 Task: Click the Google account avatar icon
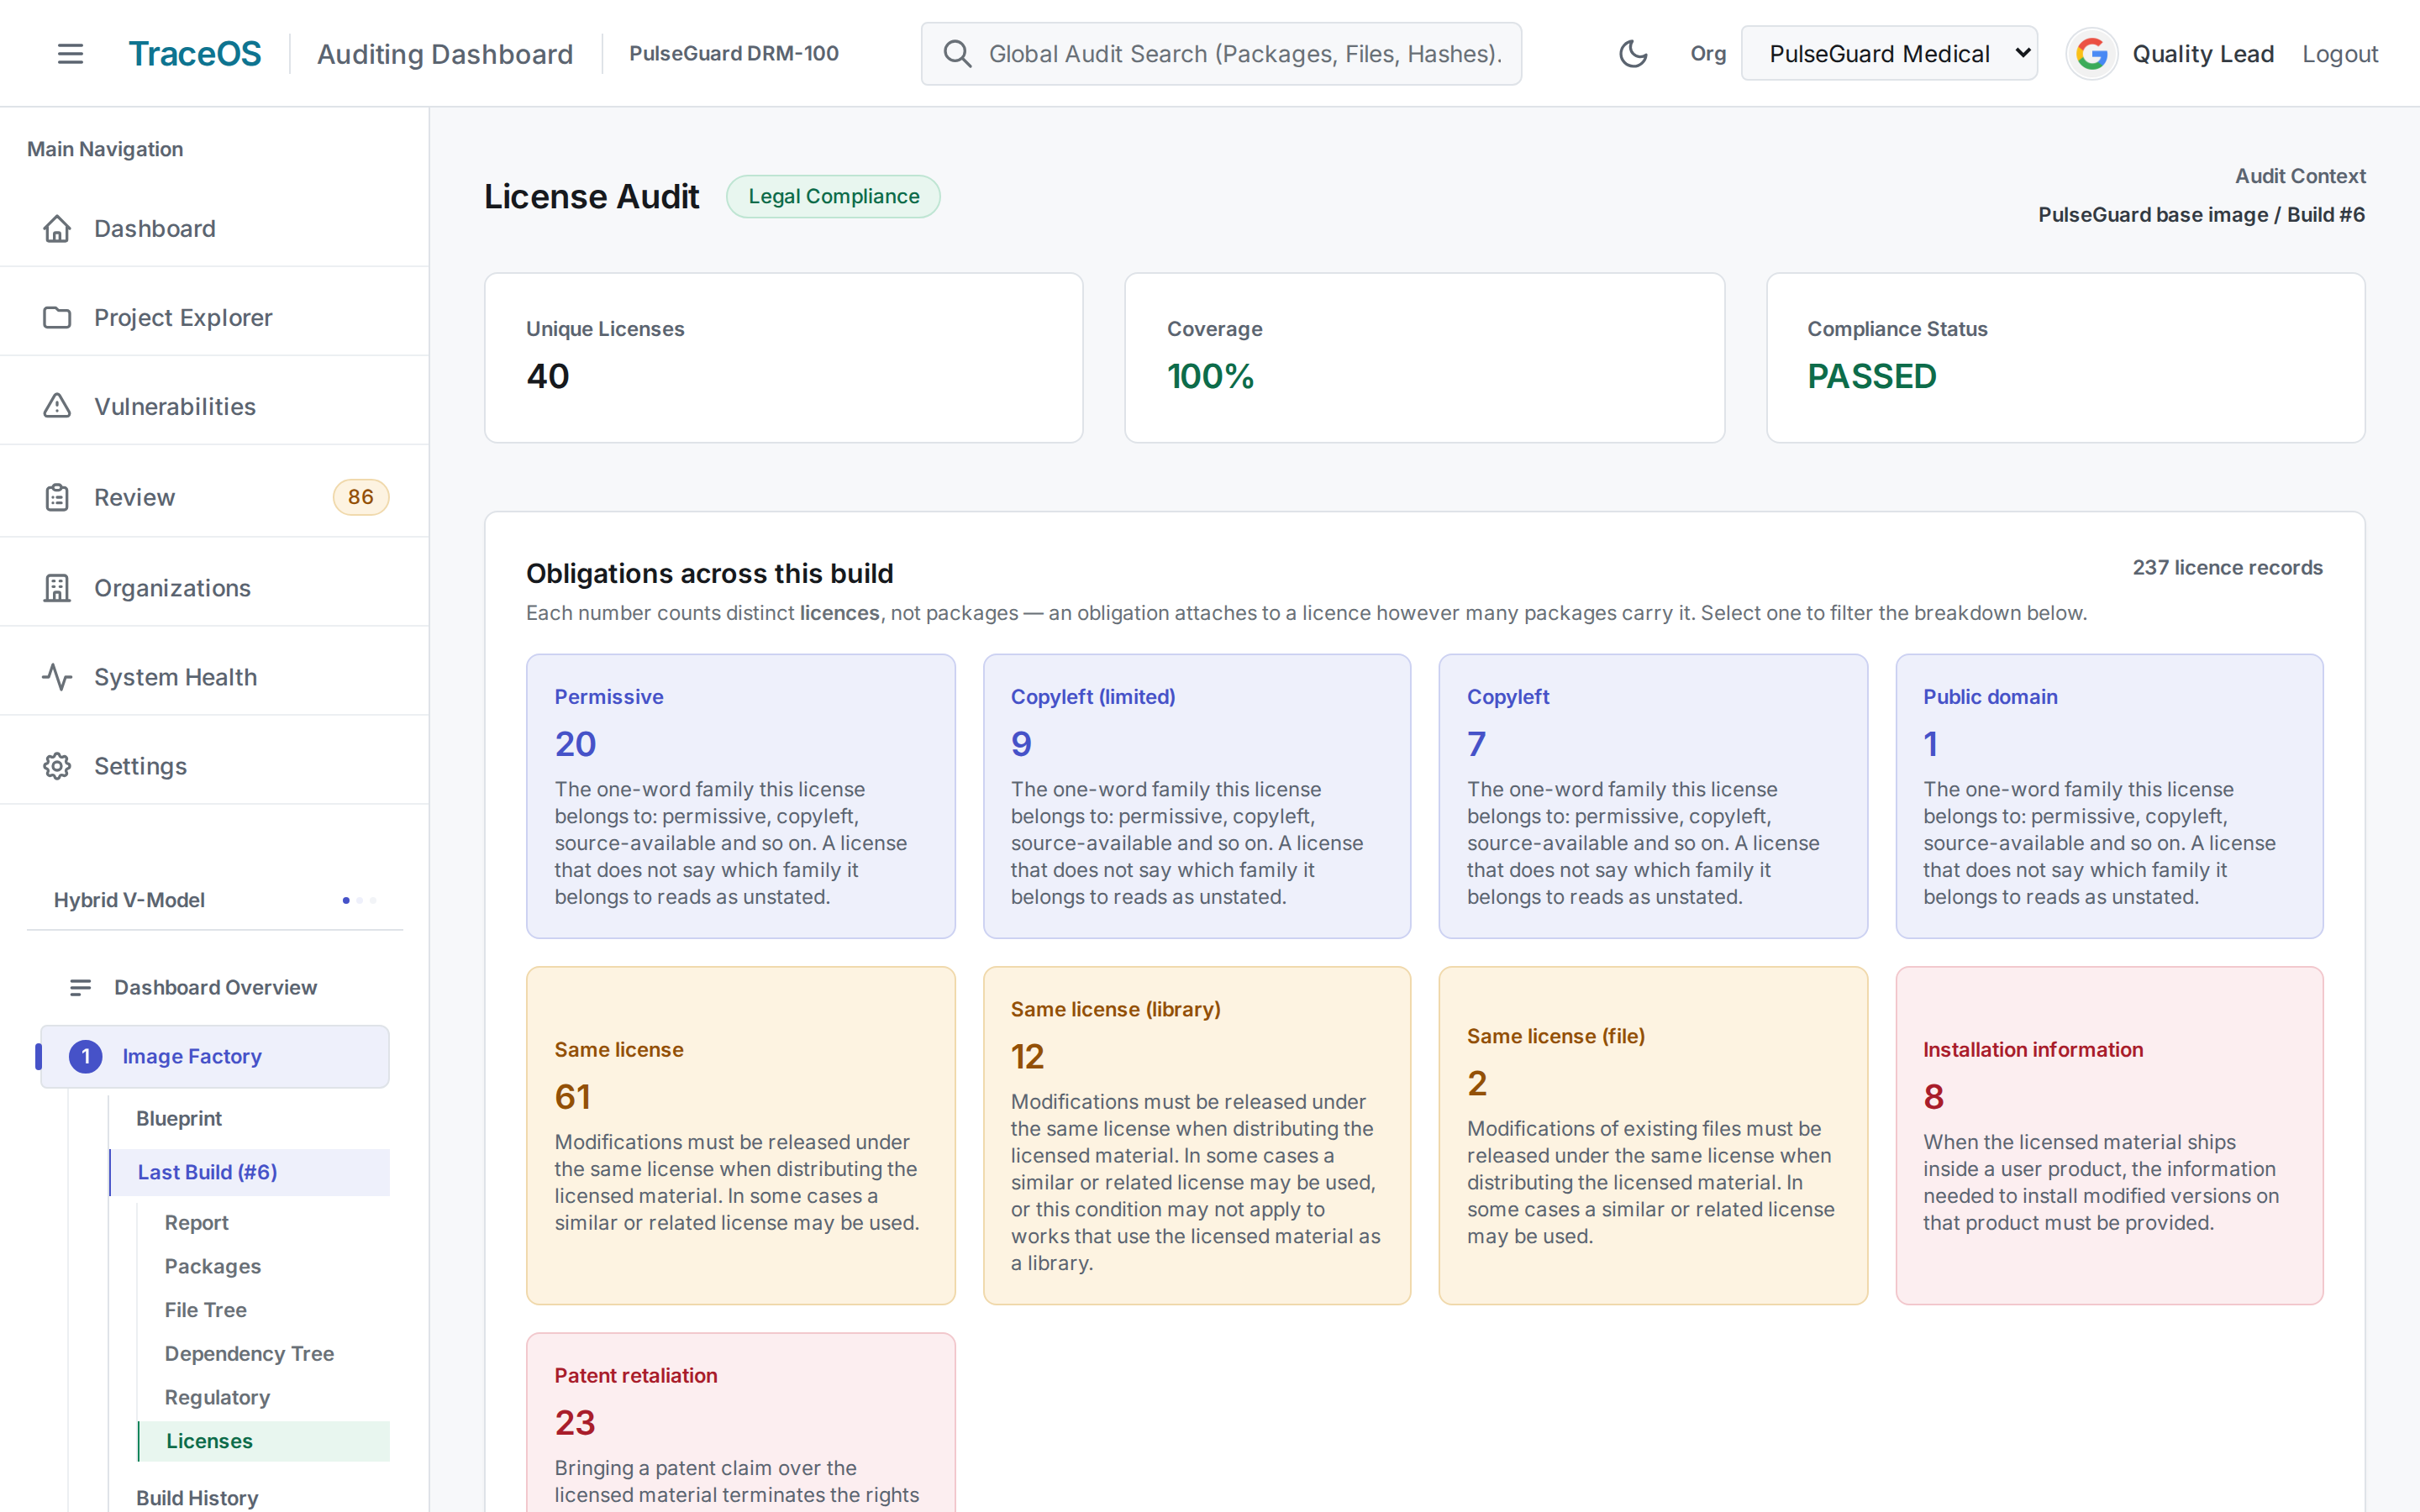tap(2092, 54)
